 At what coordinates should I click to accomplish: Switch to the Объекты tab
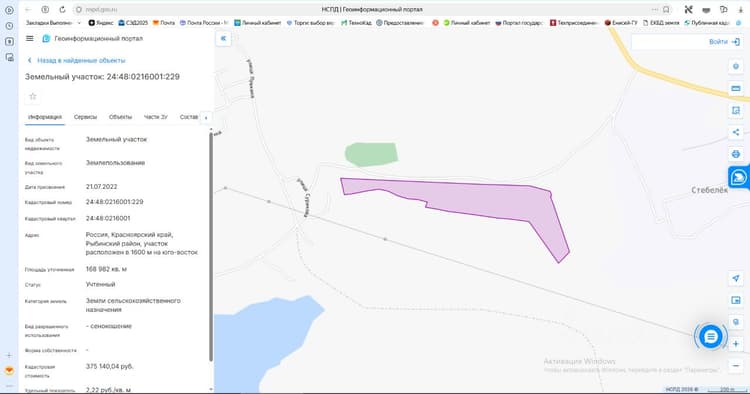[120, 117]
